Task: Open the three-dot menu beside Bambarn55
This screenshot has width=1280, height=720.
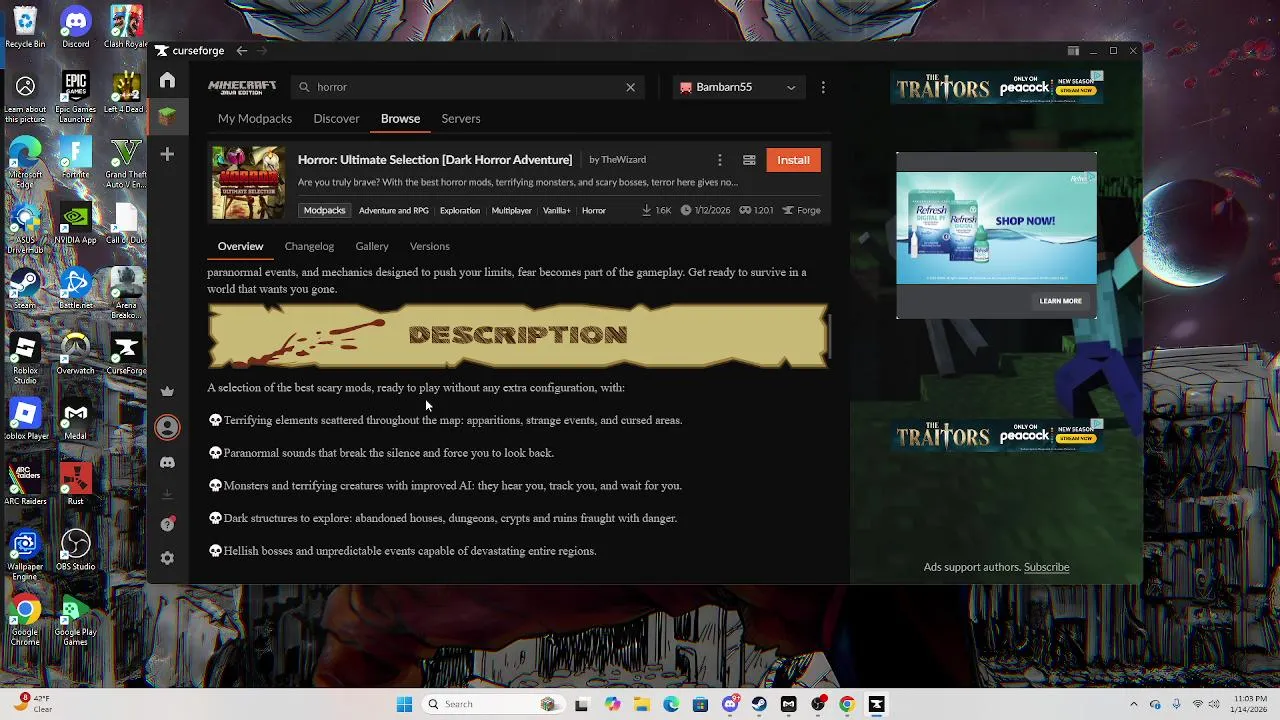Action: (823, 87)
